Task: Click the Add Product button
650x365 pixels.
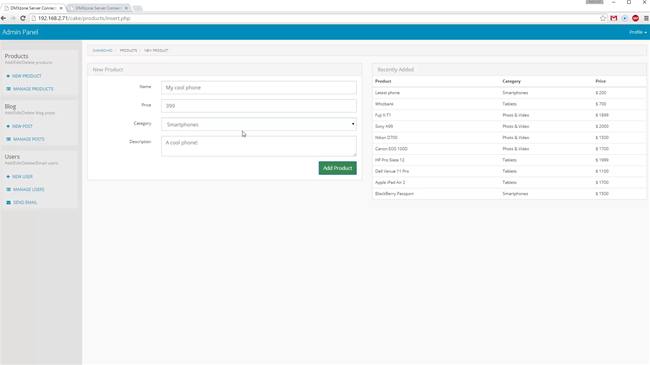Action: (x=337, y=168)
